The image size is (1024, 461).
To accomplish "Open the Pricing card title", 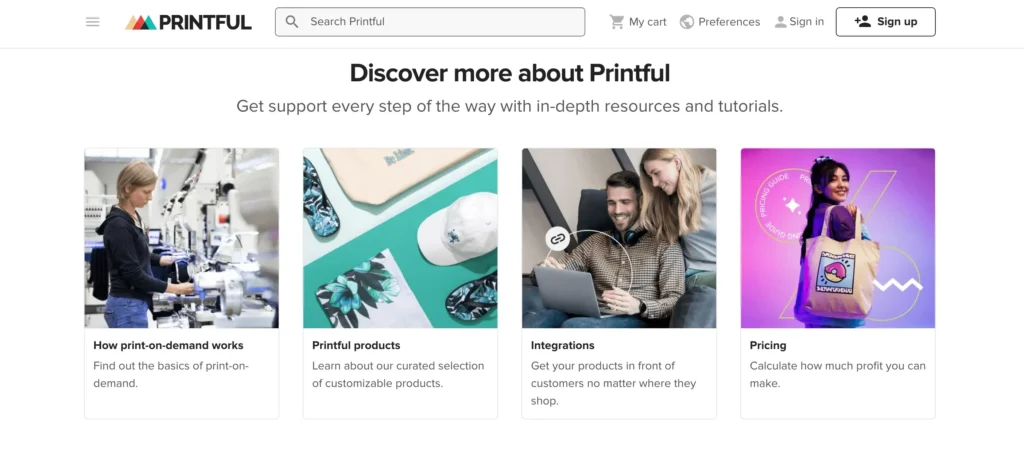I will (x=768, y=346).
